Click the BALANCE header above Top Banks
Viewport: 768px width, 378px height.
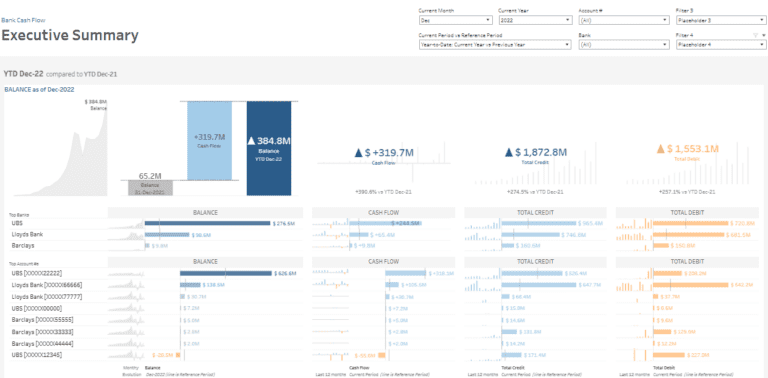click(x=206, y=213)
